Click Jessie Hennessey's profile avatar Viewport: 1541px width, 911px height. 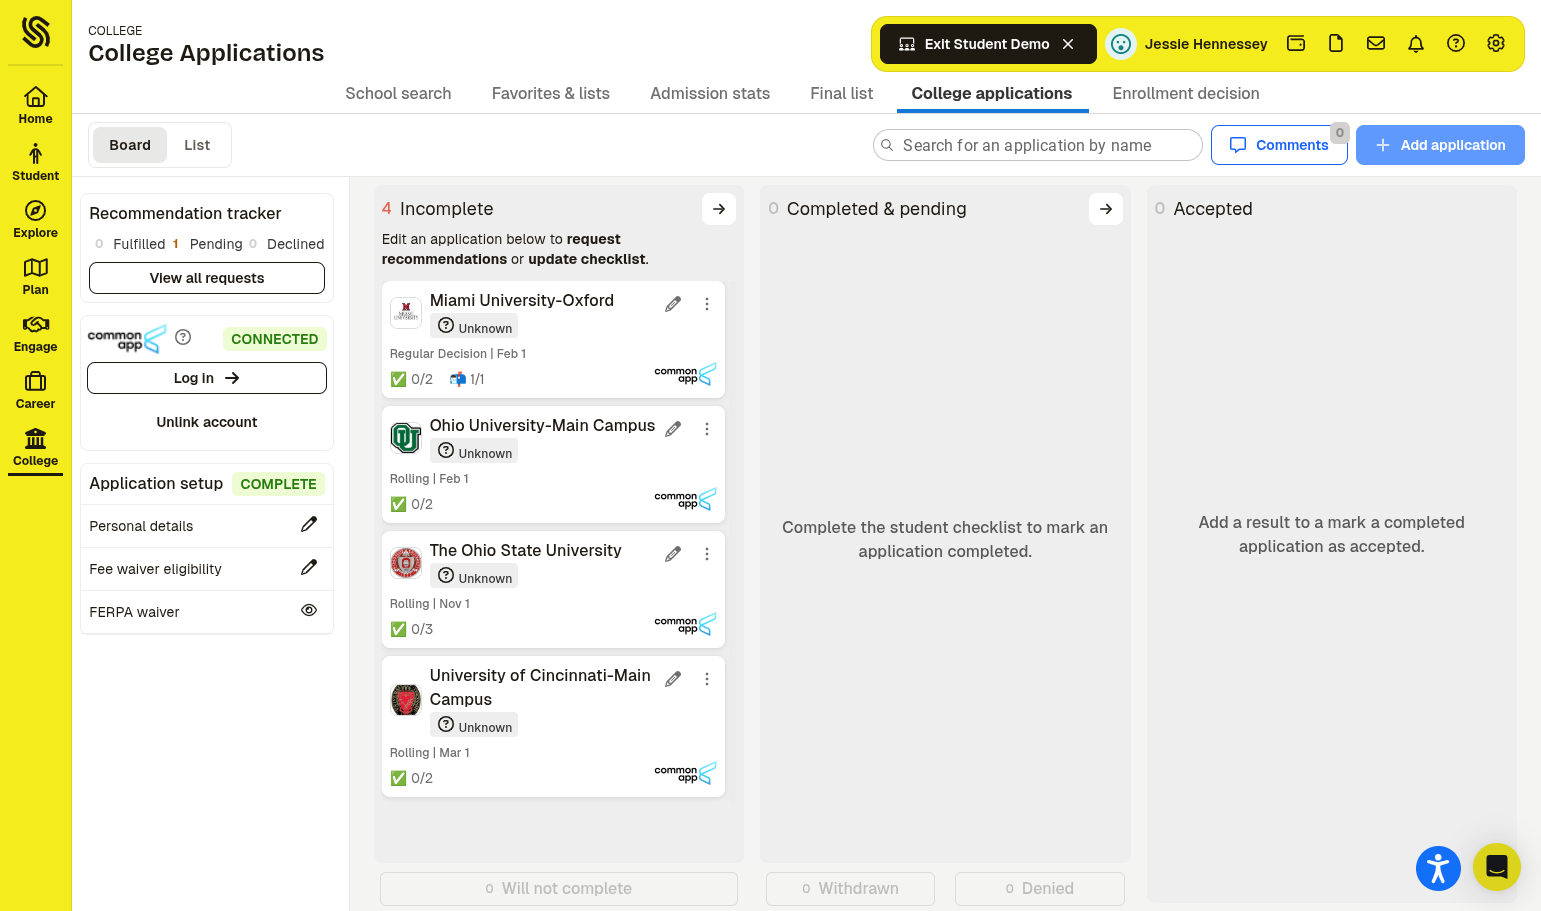coord(1121,44)
